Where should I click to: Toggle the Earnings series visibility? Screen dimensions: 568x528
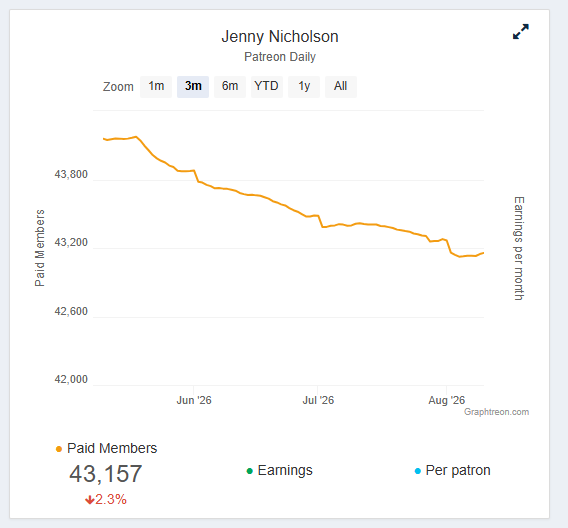point(285,470)
